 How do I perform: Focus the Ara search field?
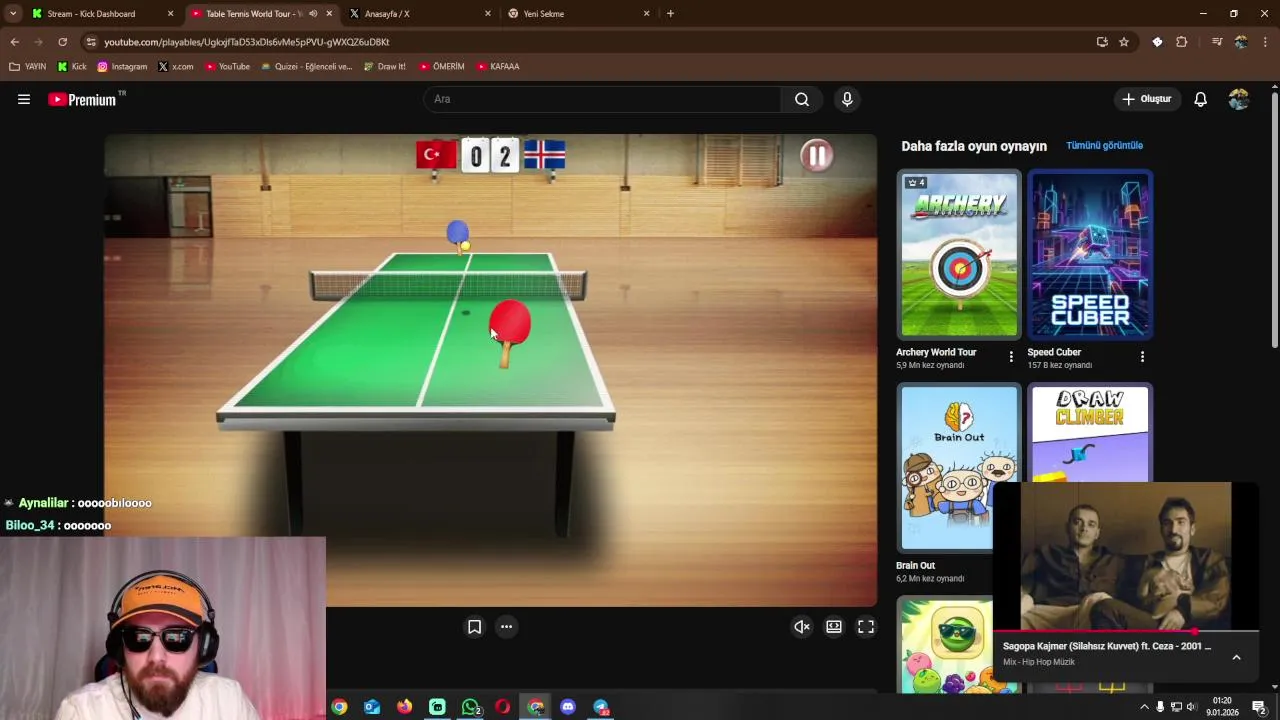pos(602,99)
